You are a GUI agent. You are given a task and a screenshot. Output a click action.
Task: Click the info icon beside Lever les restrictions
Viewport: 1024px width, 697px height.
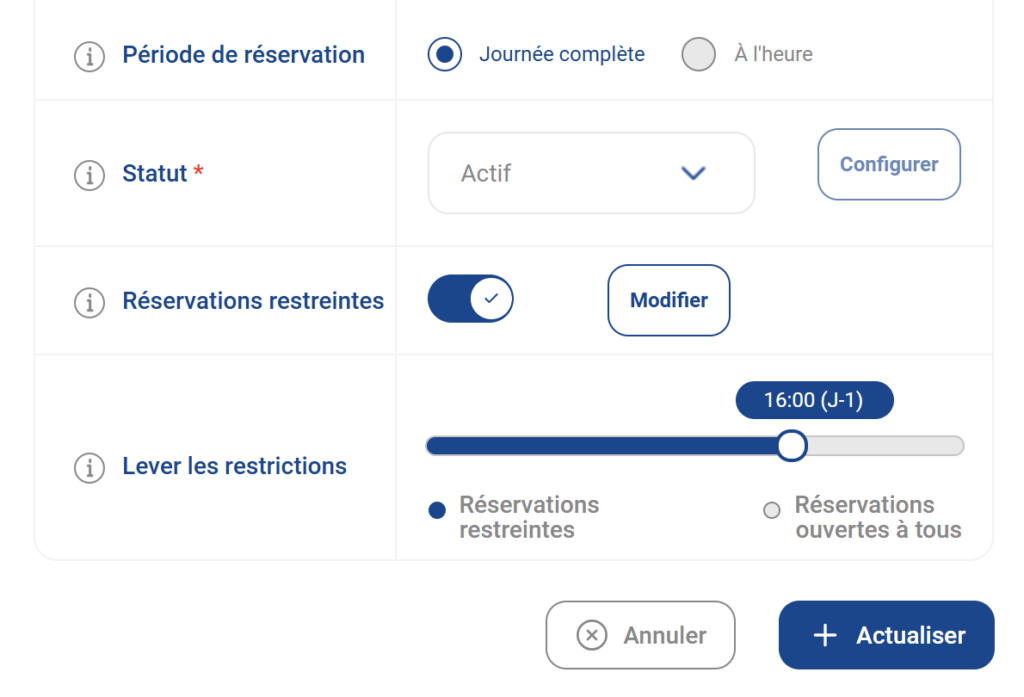(89, 467)
